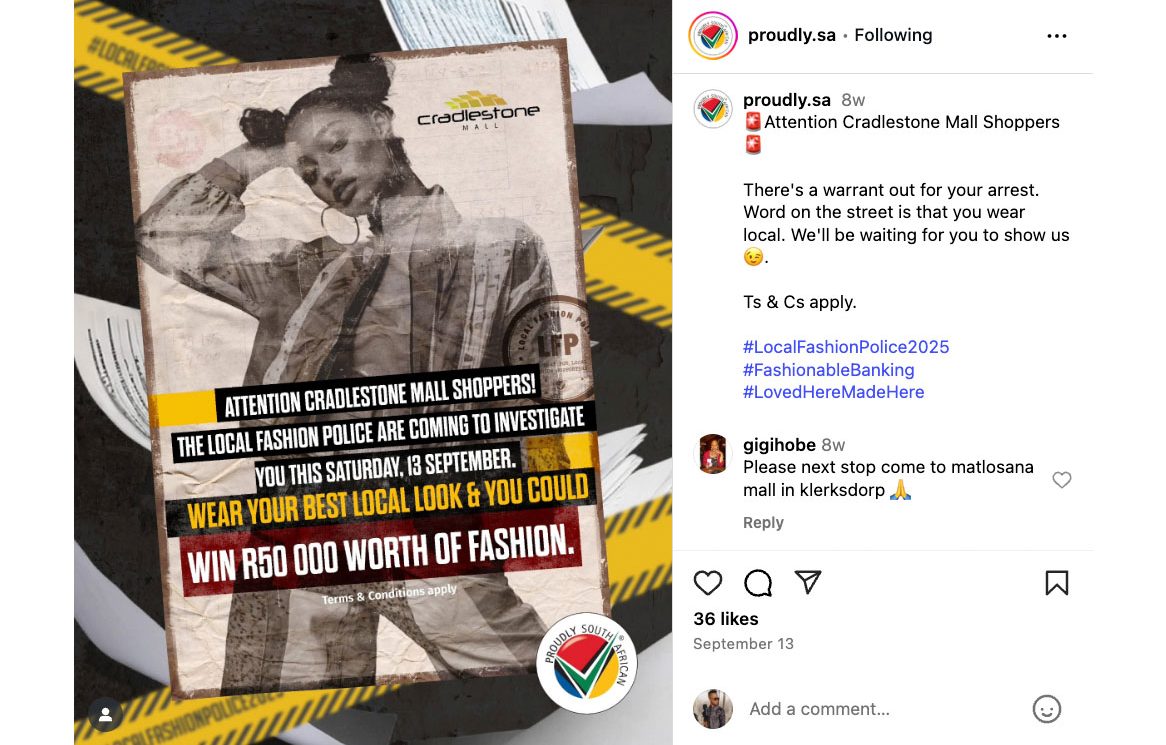
Task: Focus the Add a comment field
Action: [x=885, y=709]
